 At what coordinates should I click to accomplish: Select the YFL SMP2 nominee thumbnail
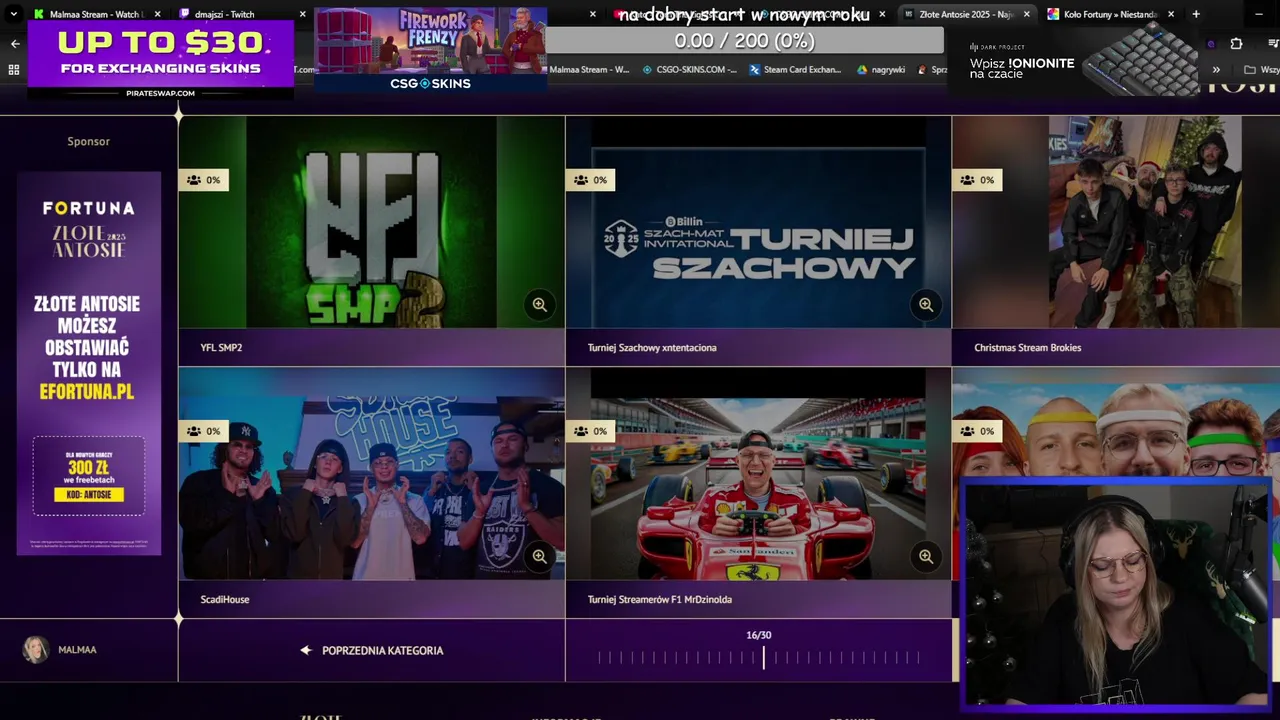click(372, 222)
